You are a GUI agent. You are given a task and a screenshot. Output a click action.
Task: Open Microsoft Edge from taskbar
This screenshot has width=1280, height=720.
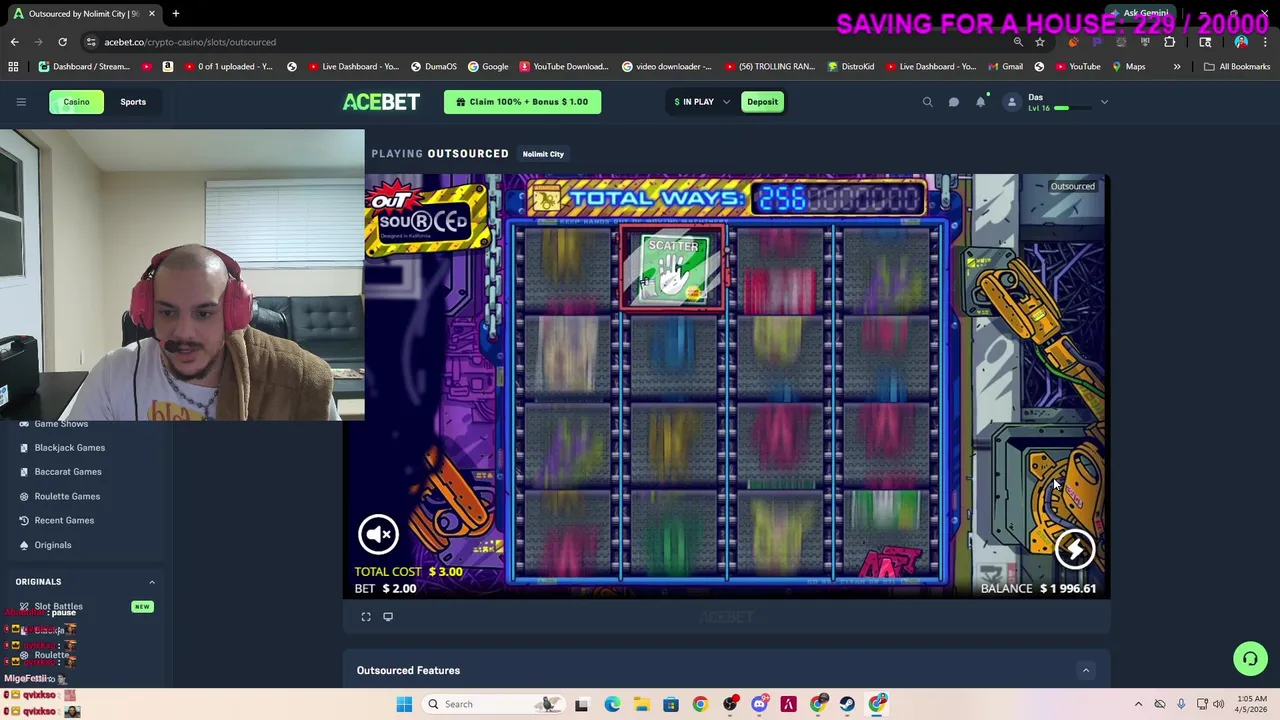(612, 704)
